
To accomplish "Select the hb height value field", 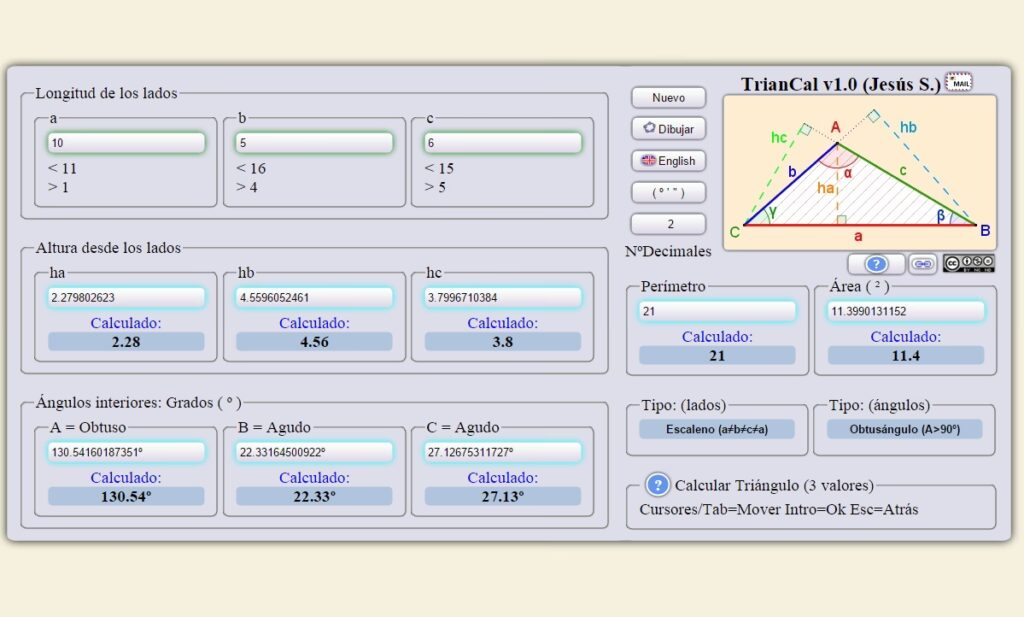I will 314,297.
